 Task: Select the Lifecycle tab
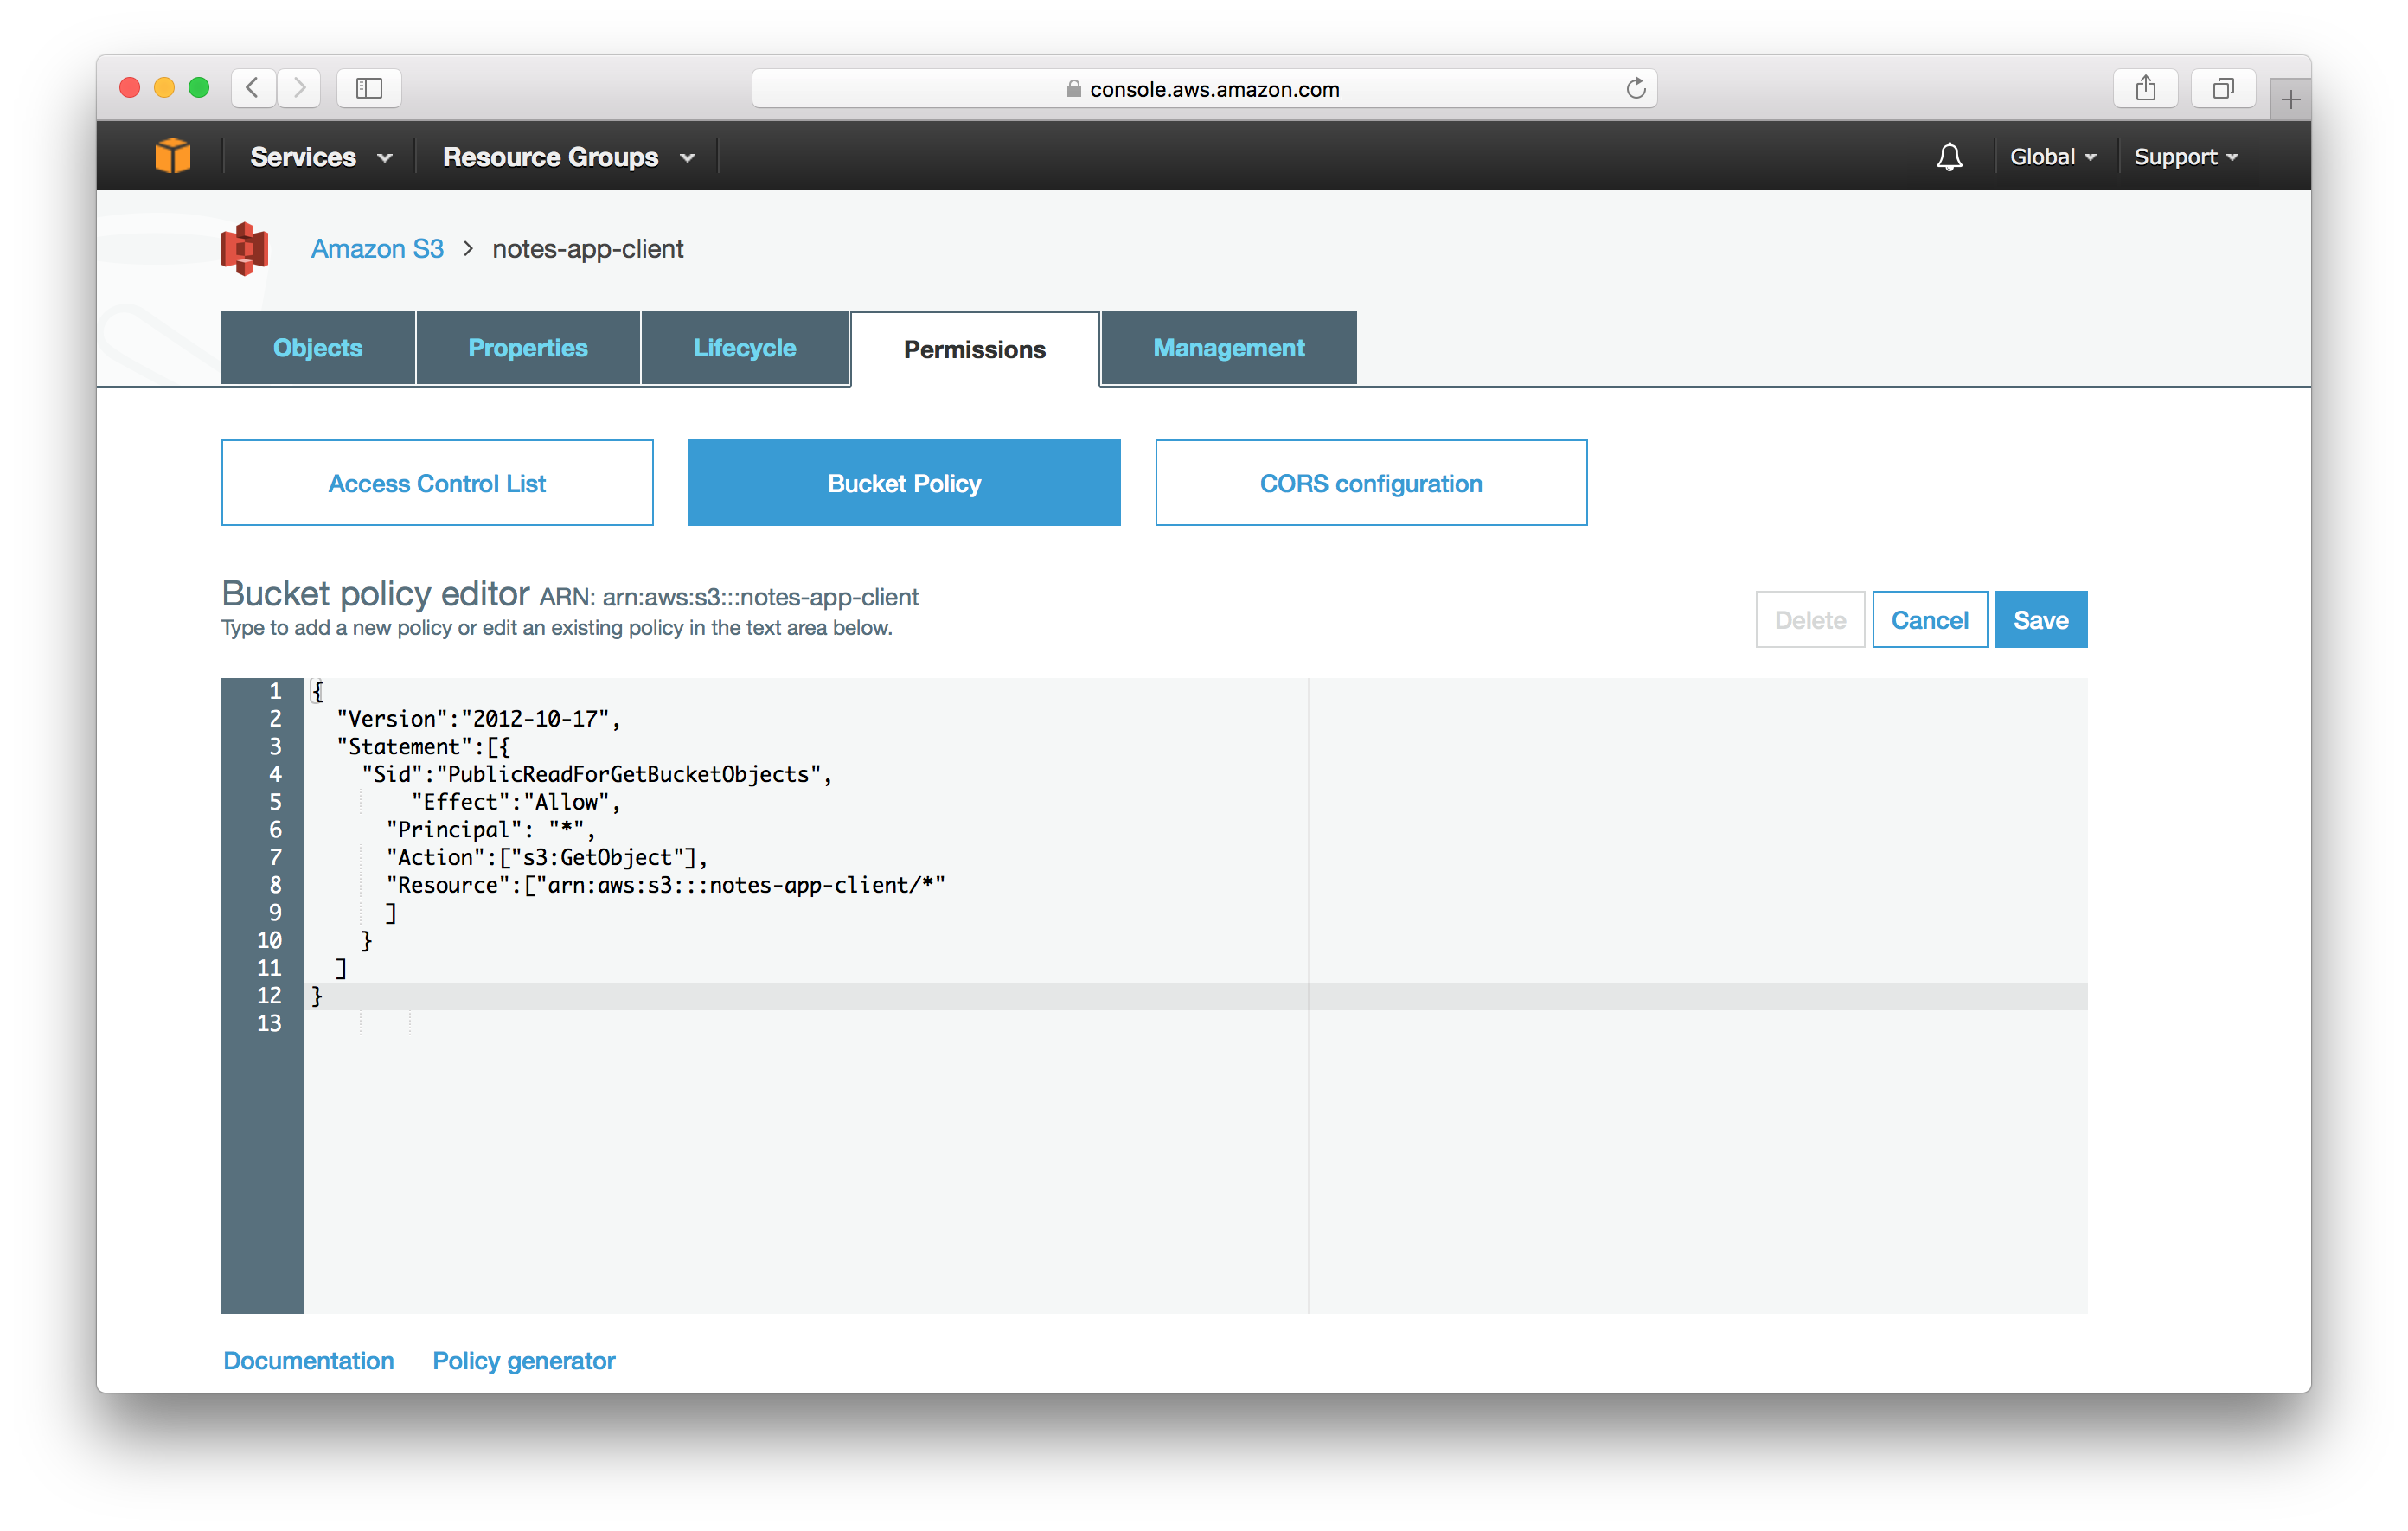click(x=742, y=348)
